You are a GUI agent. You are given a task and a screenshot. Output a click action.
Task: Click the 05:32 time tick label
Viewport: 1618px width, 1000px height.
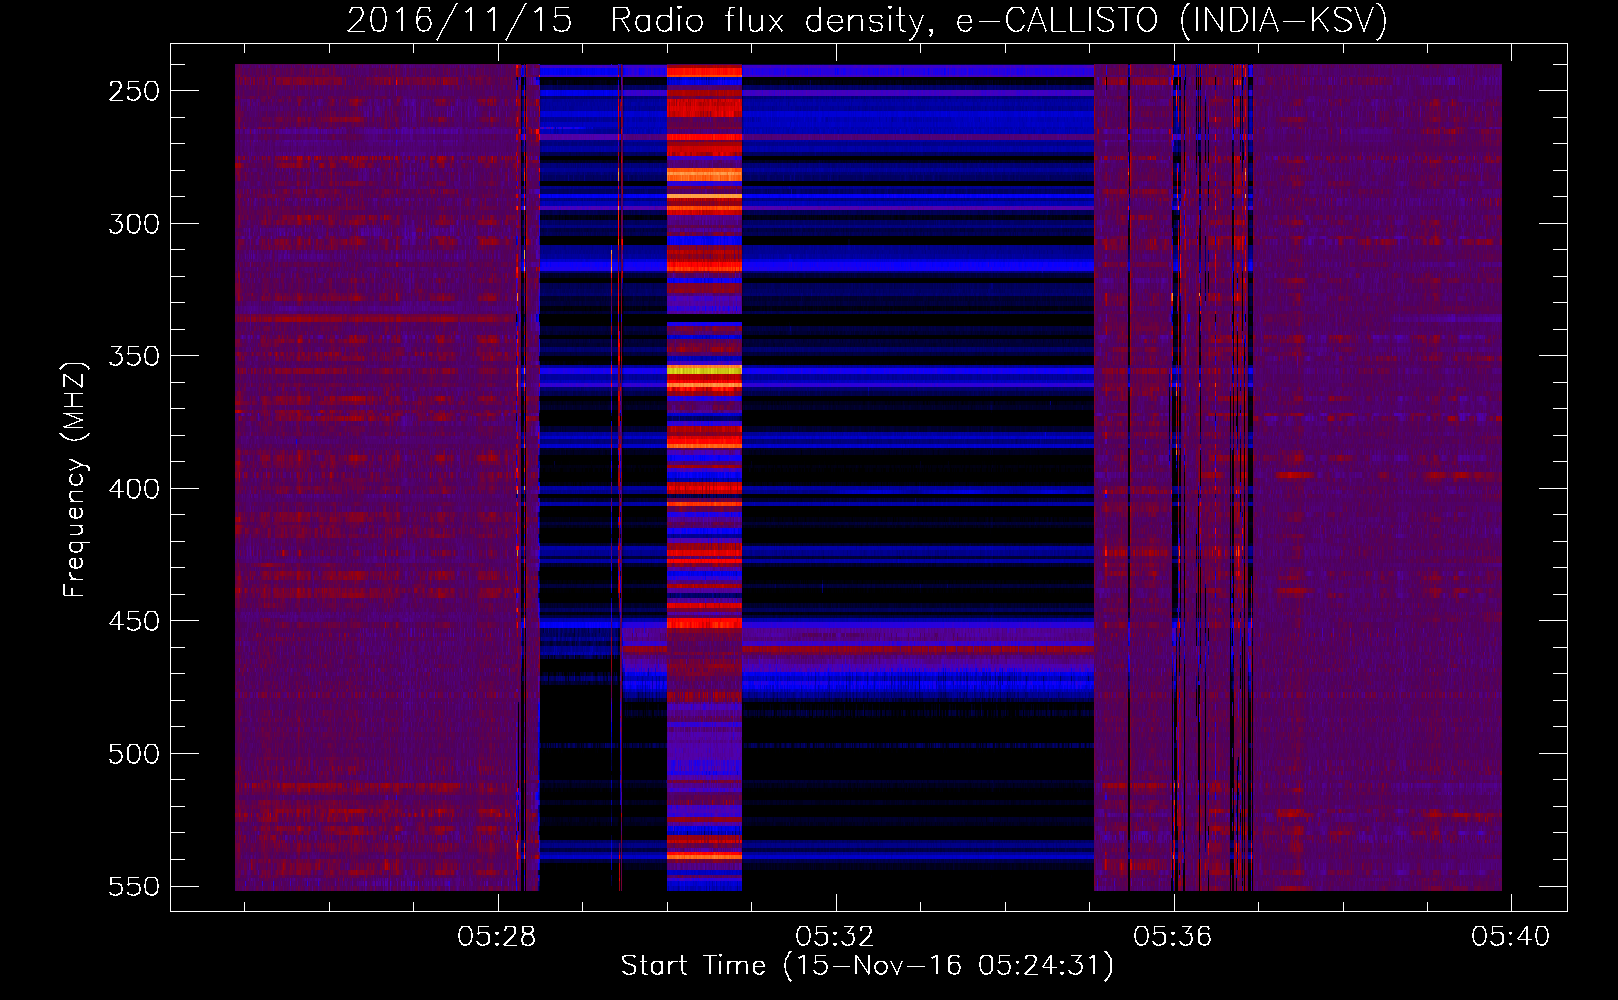[x=835, y=937]
